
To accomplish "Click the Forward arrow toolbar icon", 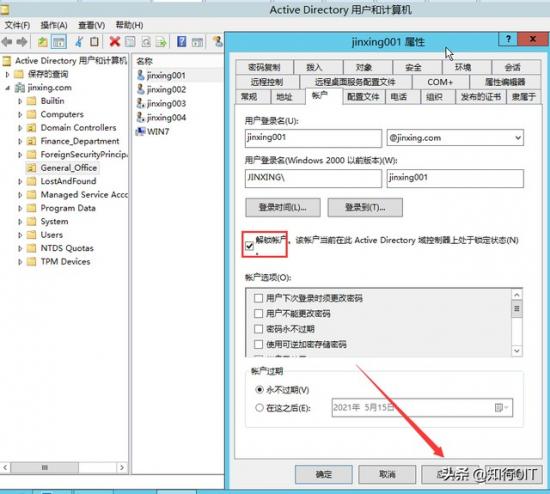I will (22, 42).
